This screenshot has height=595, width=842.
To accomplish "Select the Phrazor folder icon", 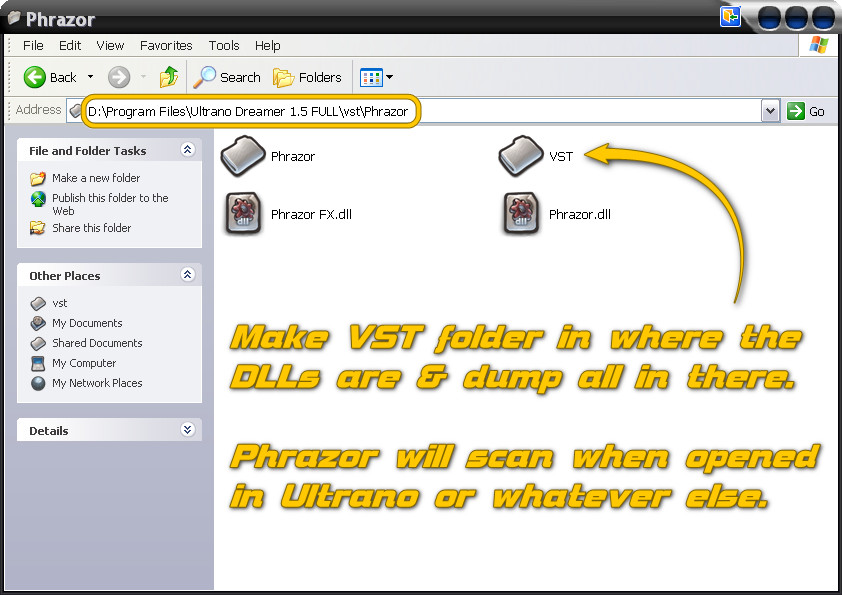I will (243, 156).
